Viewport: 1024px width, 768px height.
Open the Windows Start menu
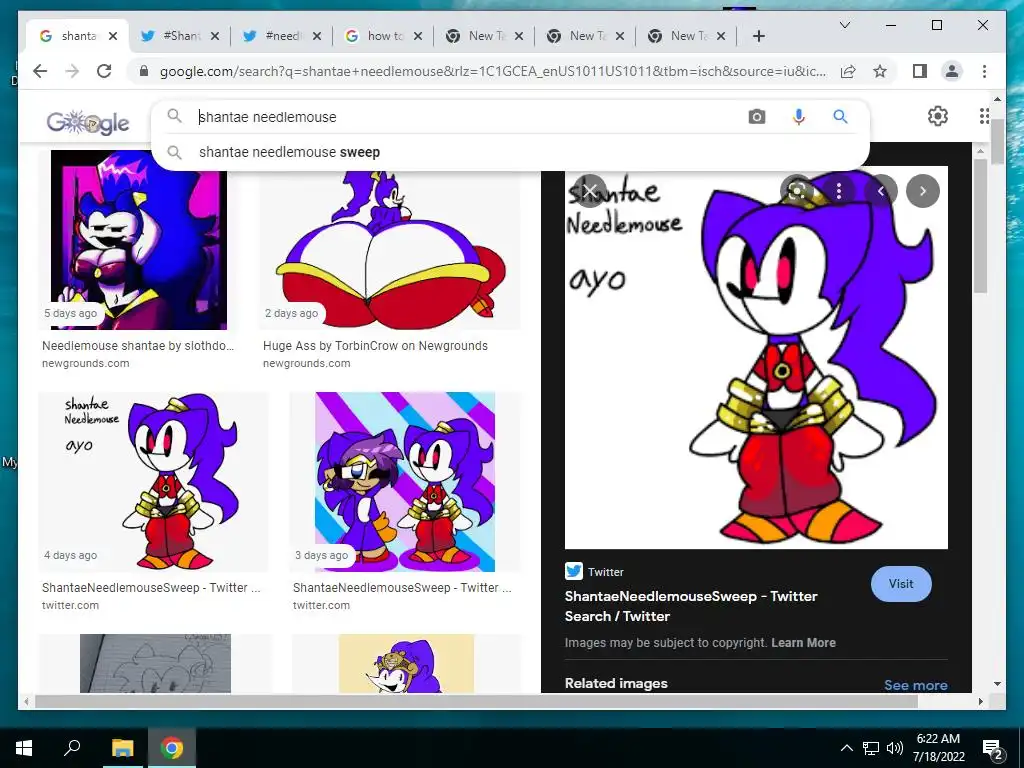(x=24, y=748)
